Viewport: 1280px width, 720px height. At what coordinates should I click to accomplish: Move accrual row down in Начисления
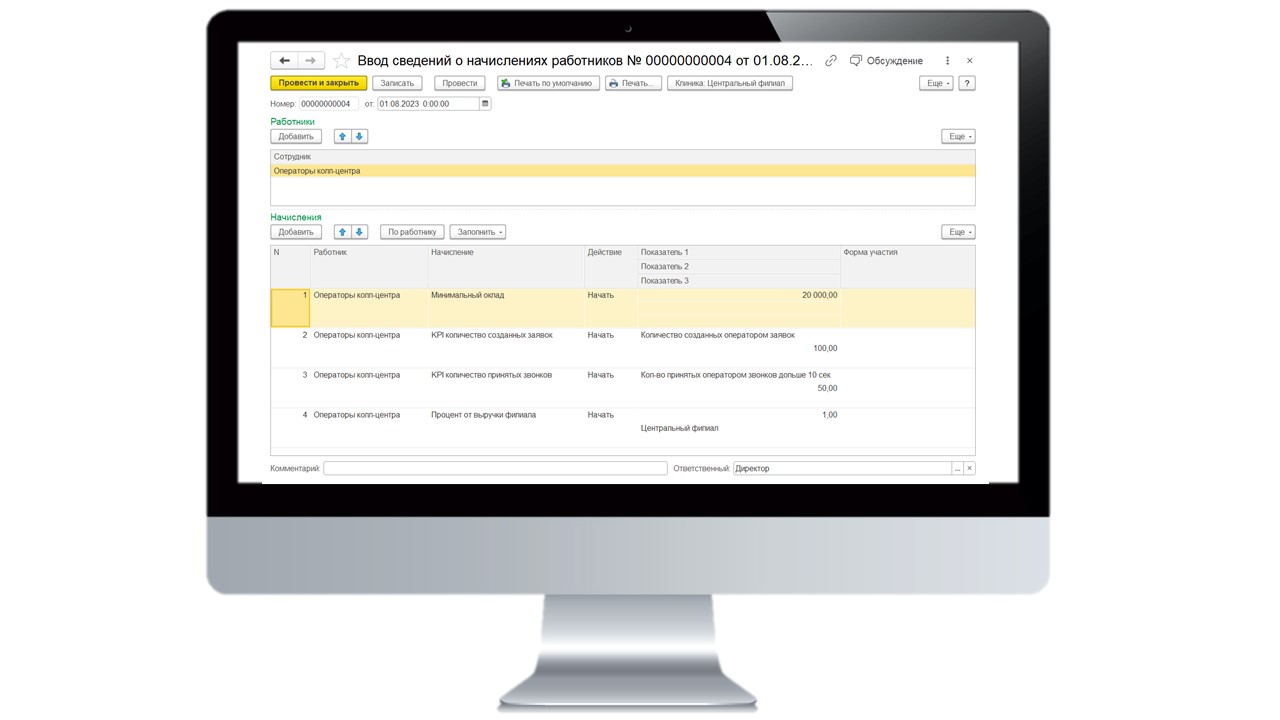click(359, 232)
